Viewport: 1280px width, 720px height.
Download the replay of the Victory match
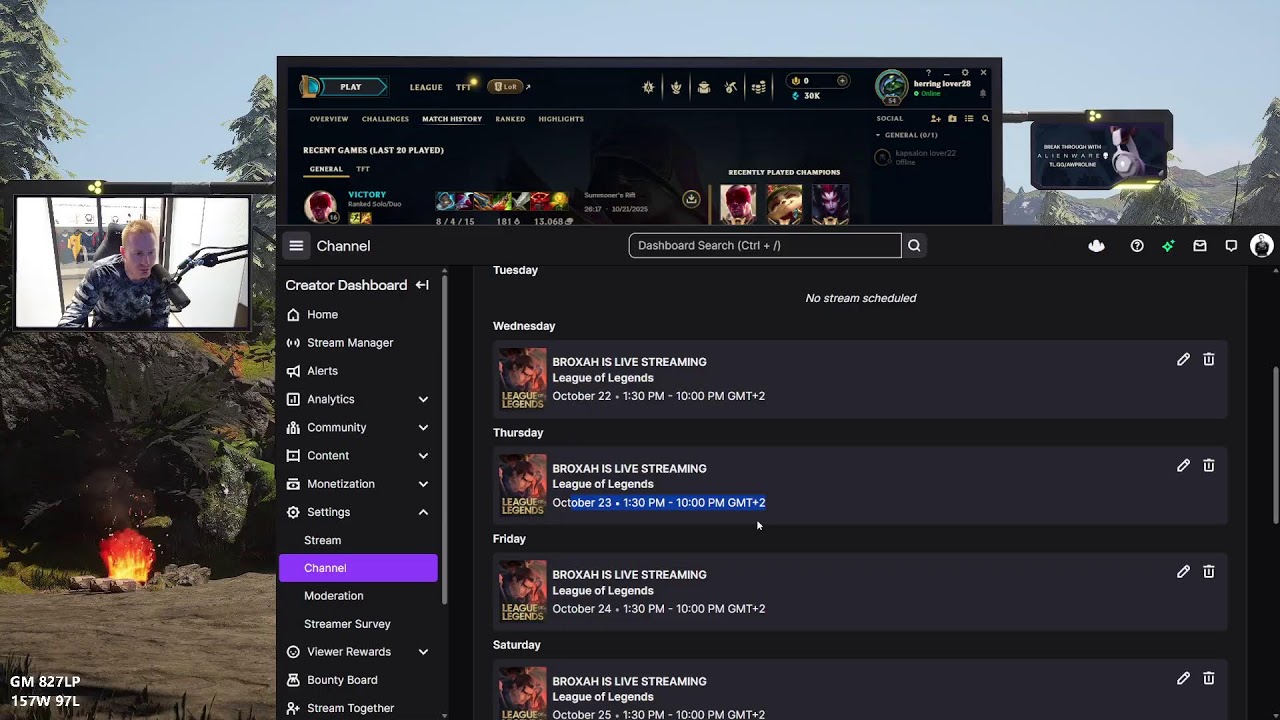coord(691,199)
